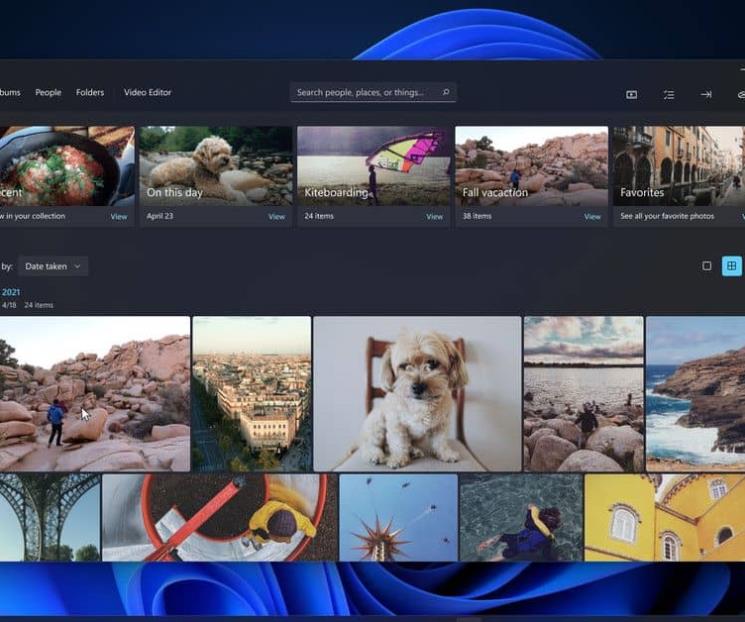Click the 2021 date heading
Viewport: 745px width, 622px height.
tap(10, 292)
